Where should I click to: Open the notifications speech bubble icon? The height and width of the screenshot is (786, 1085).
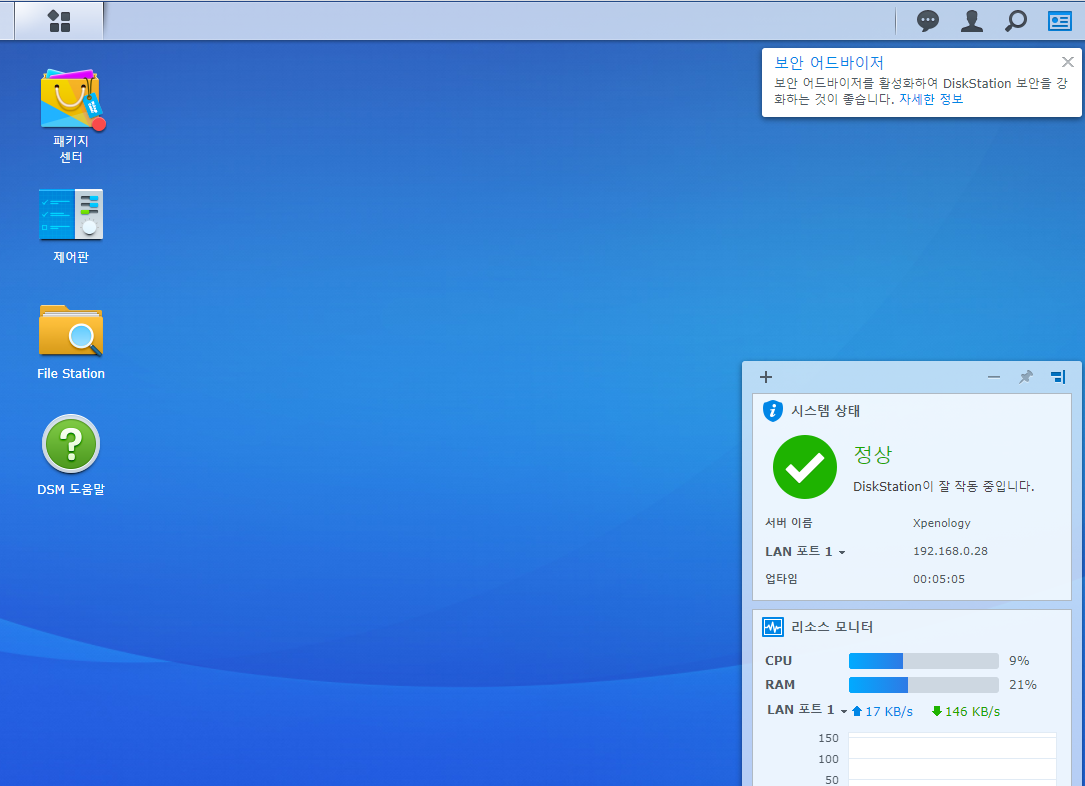pyautogui.click(x=927, y=21)
